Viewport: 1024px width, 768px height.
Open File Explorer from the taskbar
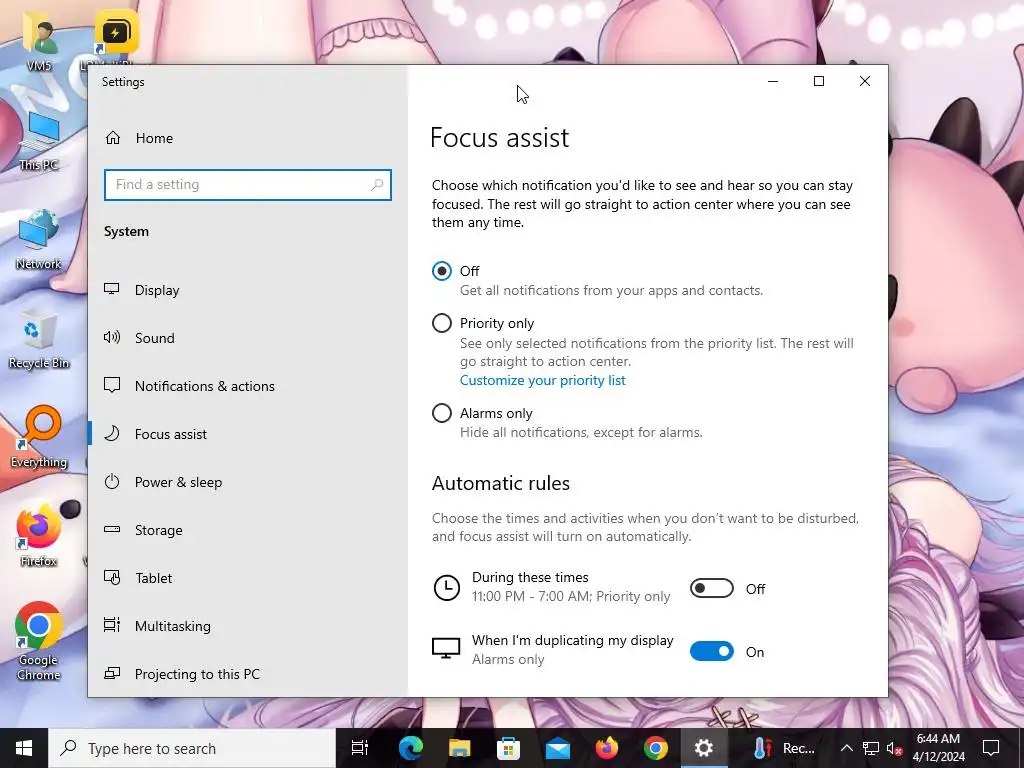(x=460, y=748)
